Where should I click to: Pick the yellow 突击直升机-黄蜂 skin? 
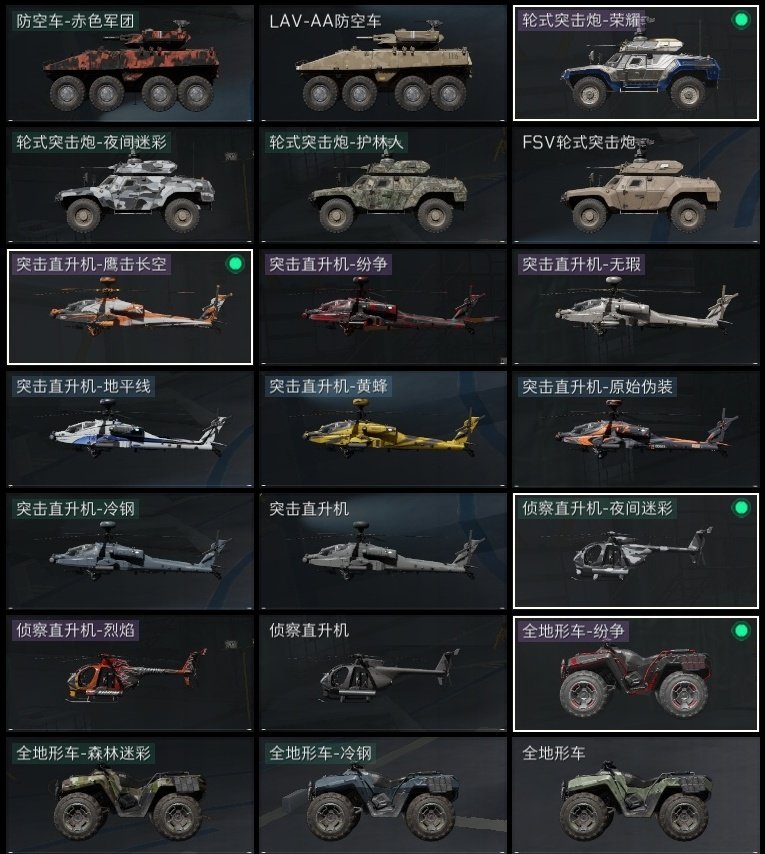pos(383,429)
